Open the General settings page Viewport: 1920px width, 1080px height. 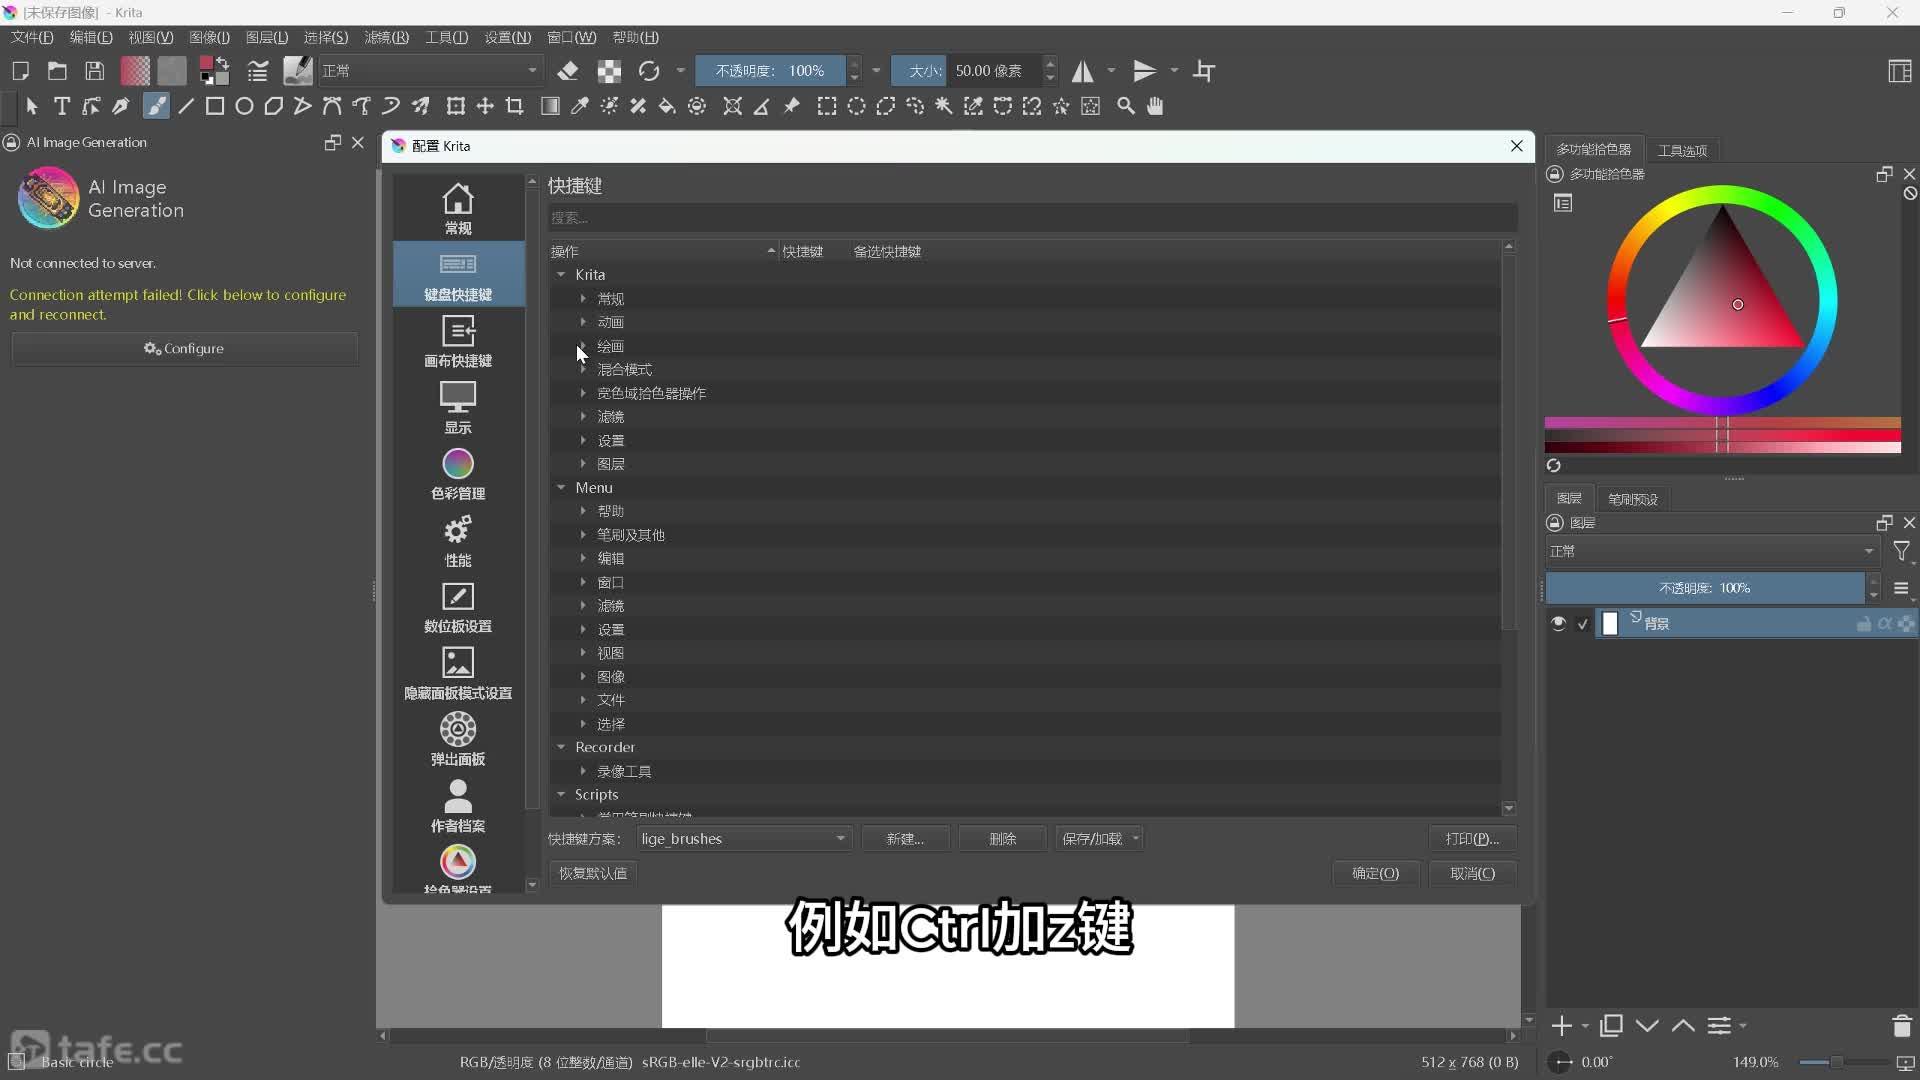(458, 209)
